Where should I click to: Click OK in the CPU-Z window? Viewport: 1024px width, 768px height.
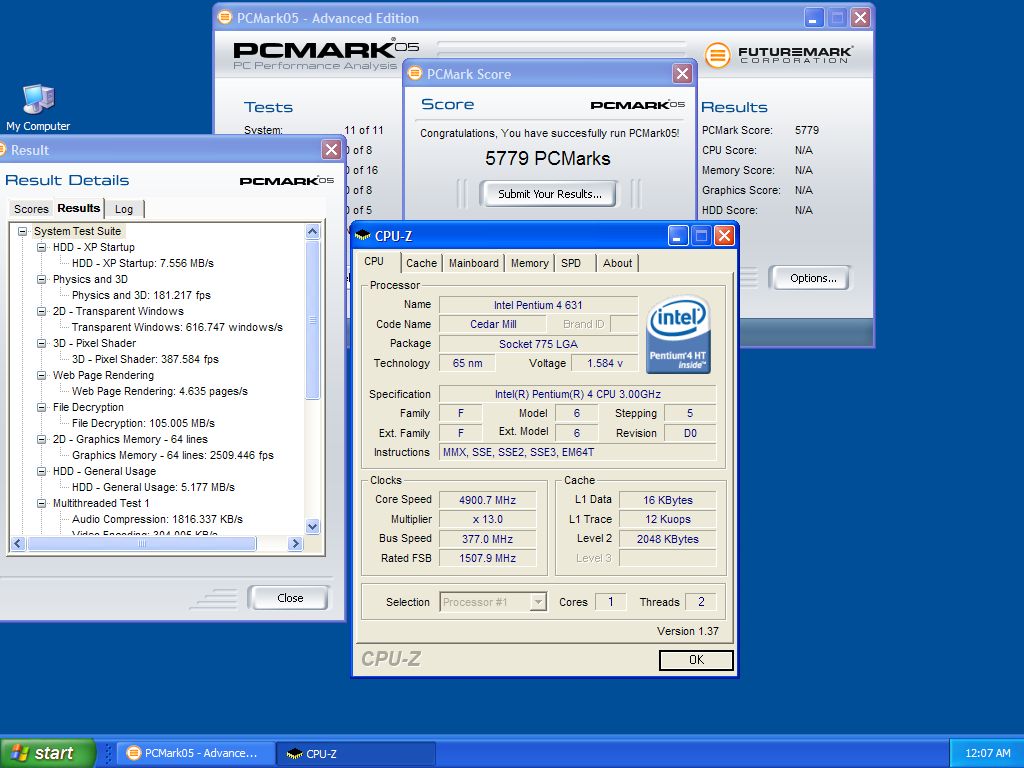click(696, 660)
